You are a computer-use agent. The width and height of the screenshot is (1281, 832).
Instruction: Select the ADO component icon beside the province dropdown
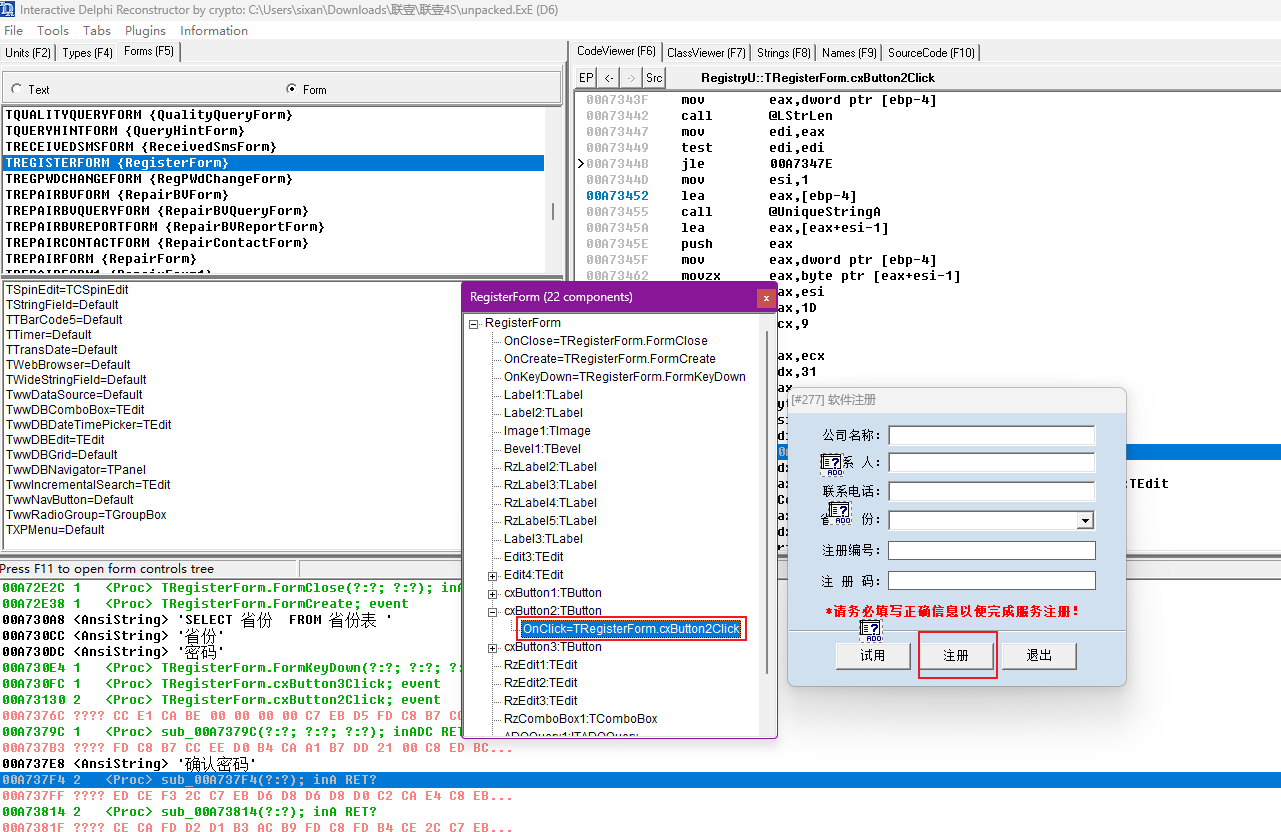pyautogui.click(x=840, y=513)
